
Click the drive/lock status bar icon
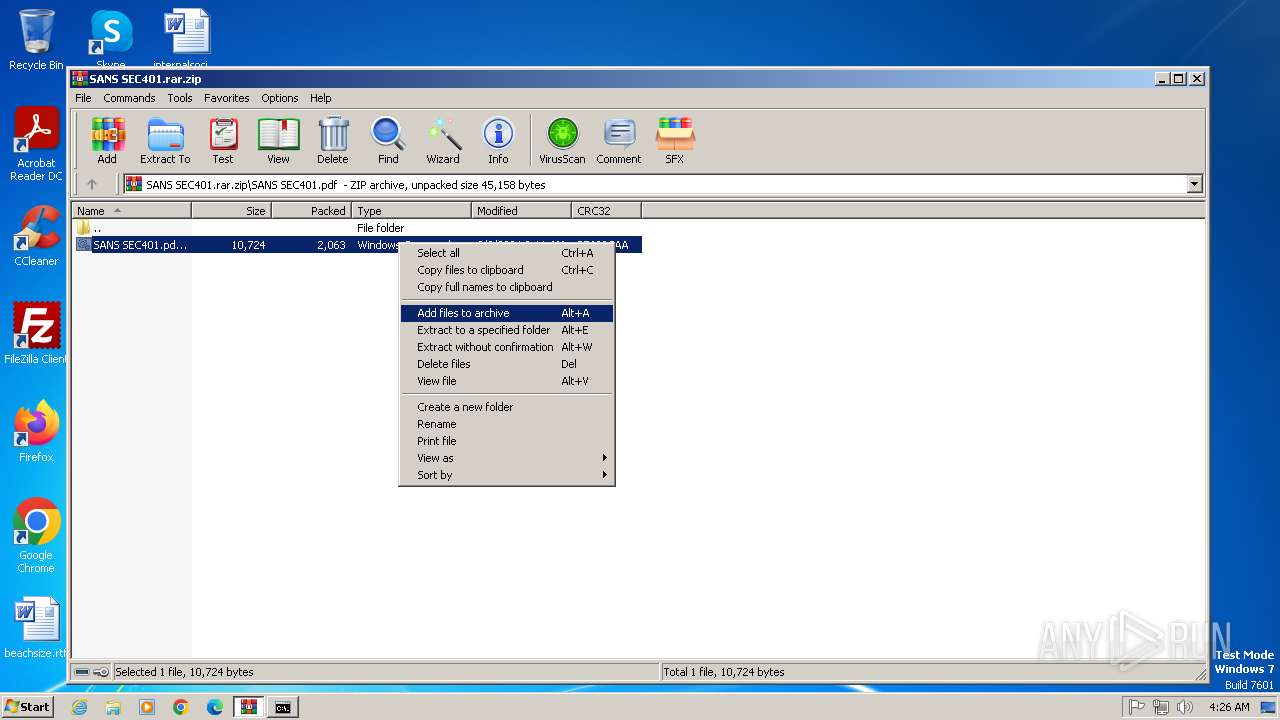[91, 672]
